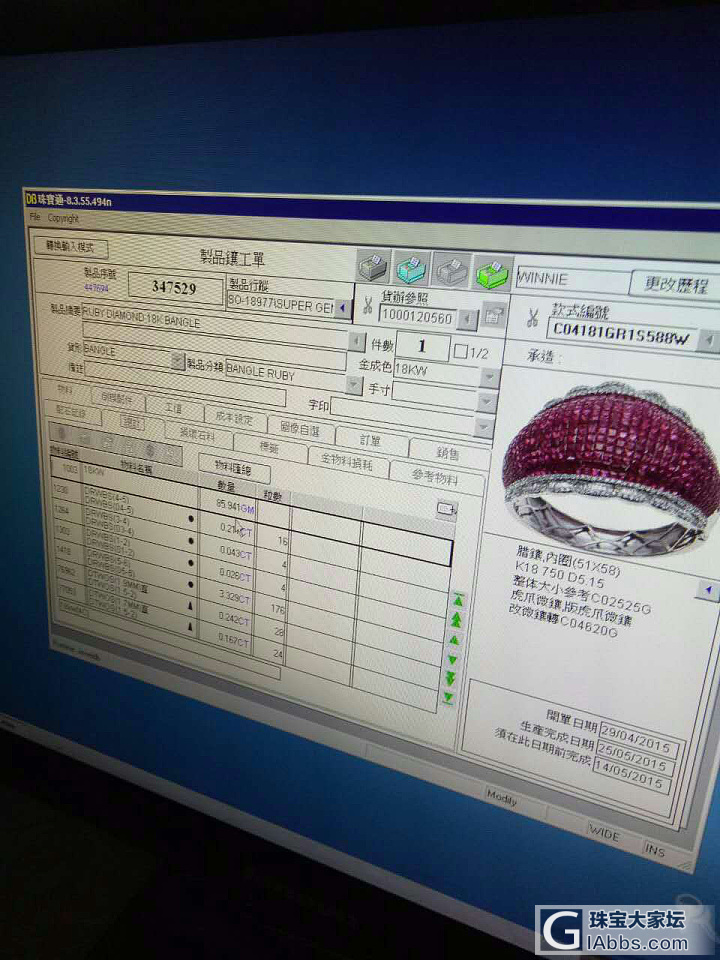Switch to the 工值 tab
This screenshot has height=960, width=720.
(174, 408)
